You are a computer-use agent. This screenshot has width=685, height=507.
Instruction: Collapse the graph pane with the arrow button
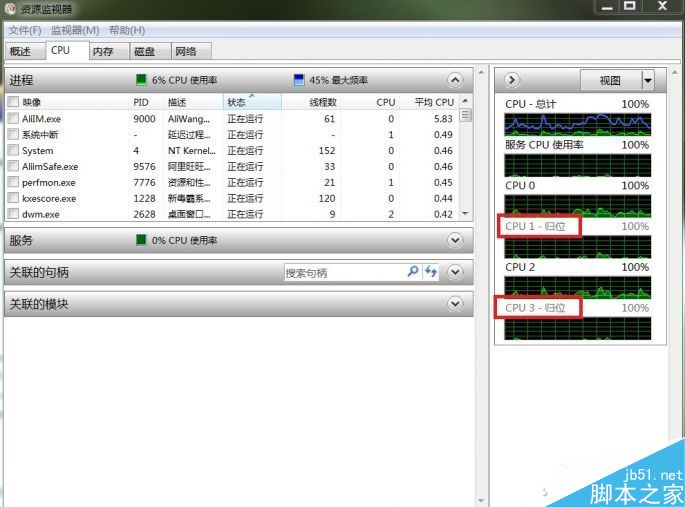511,80
